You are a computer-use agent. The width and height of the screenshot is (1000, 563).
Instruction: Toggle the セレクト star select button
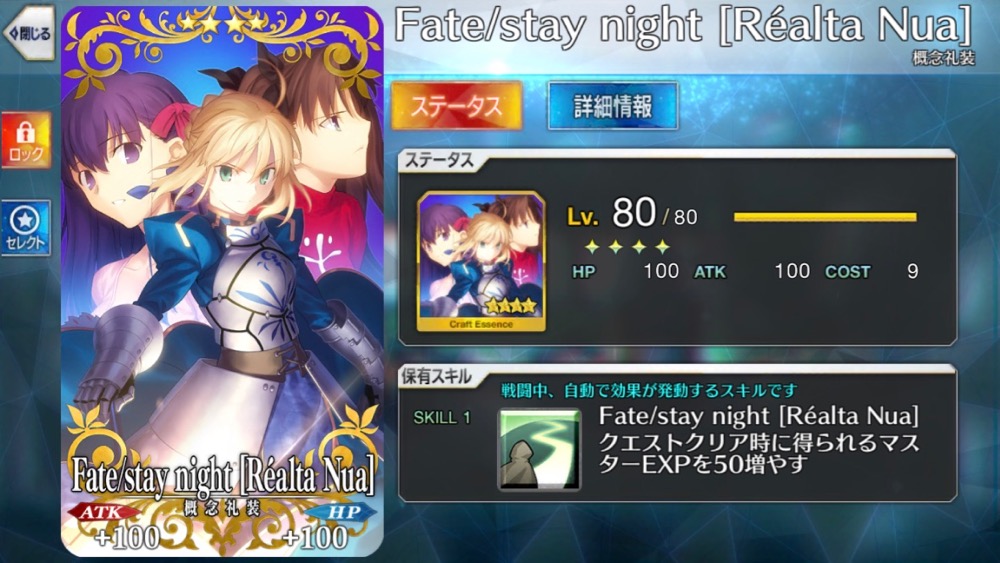point(26,228)
